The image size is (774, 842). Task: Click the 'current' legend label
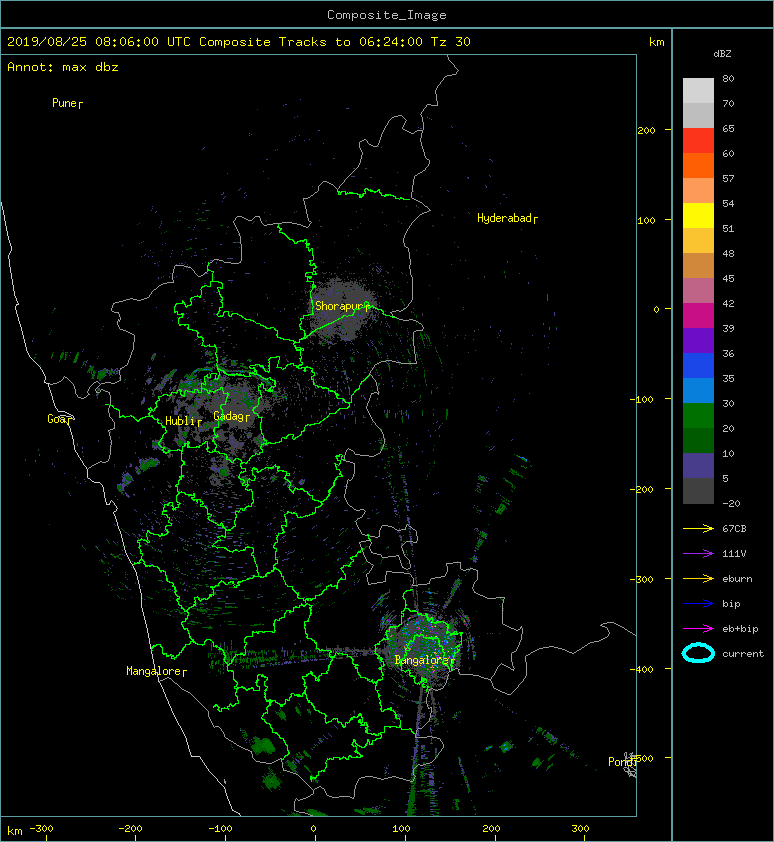(x=743, y=654)
